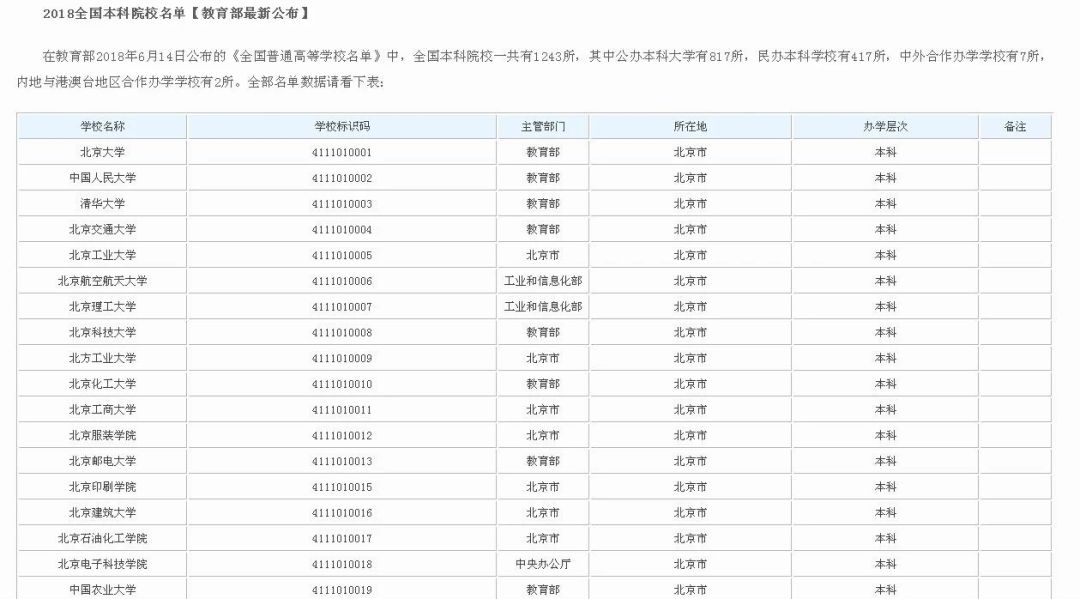Screen dimensions: 1080x599
Task: Click school code 4111010007
Action: [342, 306]
